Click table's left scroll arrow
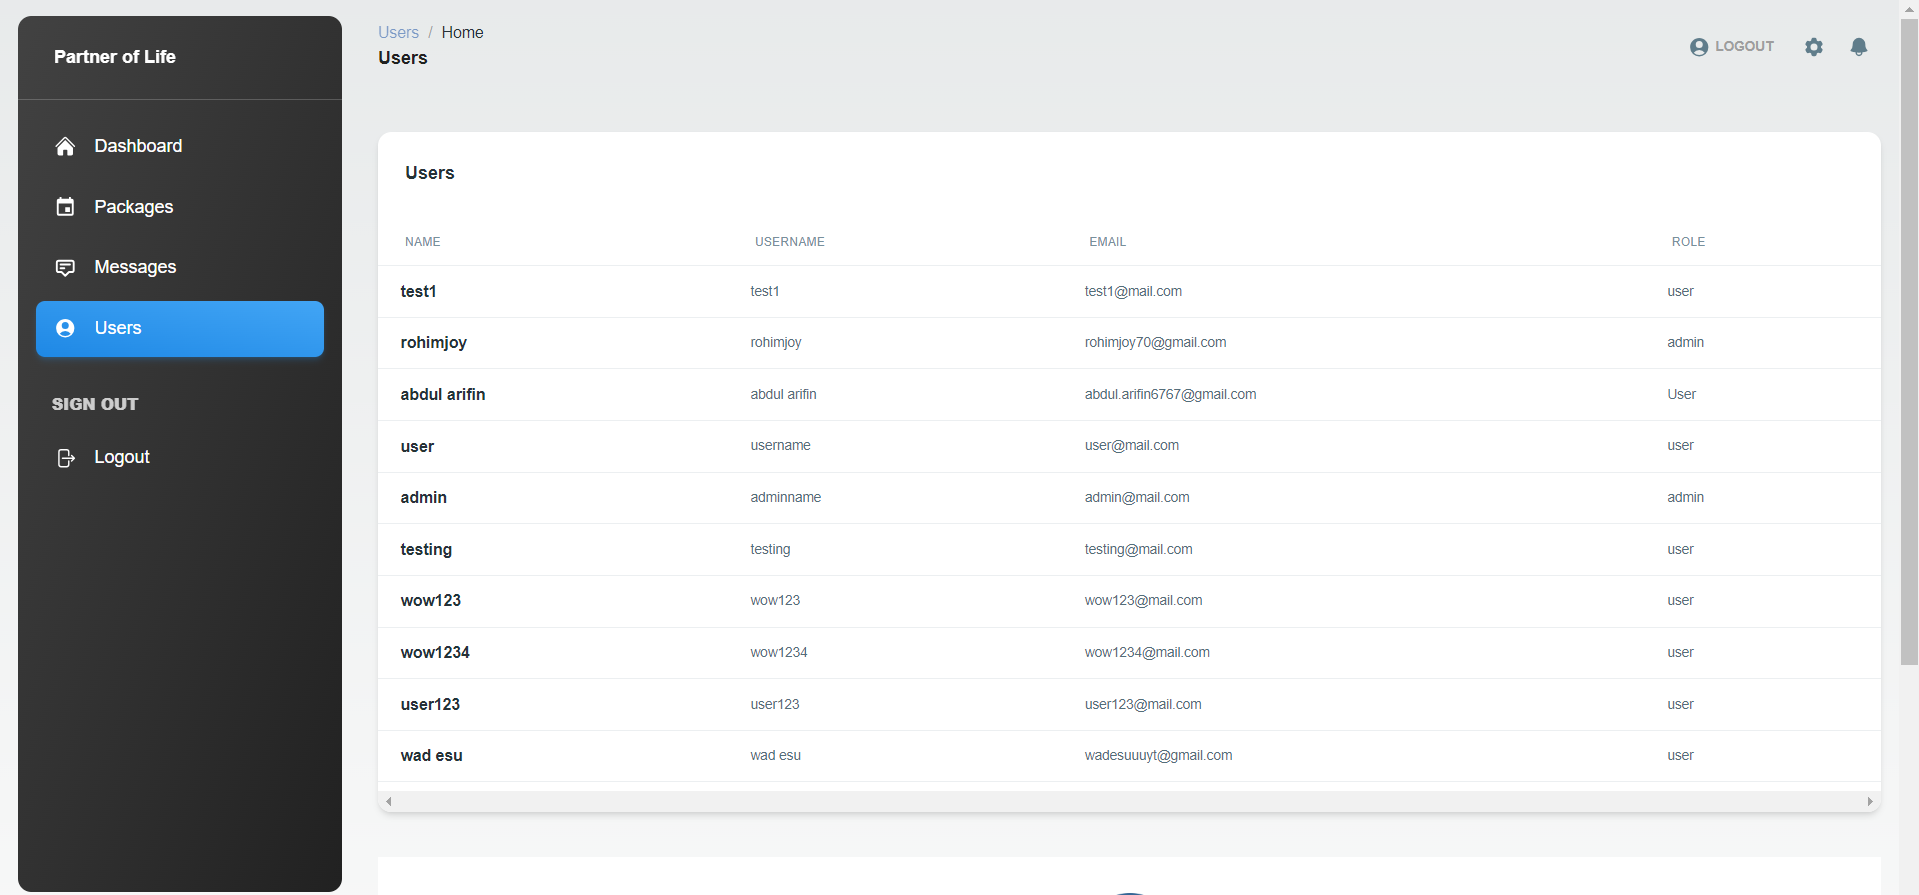This screenshot has width=1919, height=895. [389, 801]
